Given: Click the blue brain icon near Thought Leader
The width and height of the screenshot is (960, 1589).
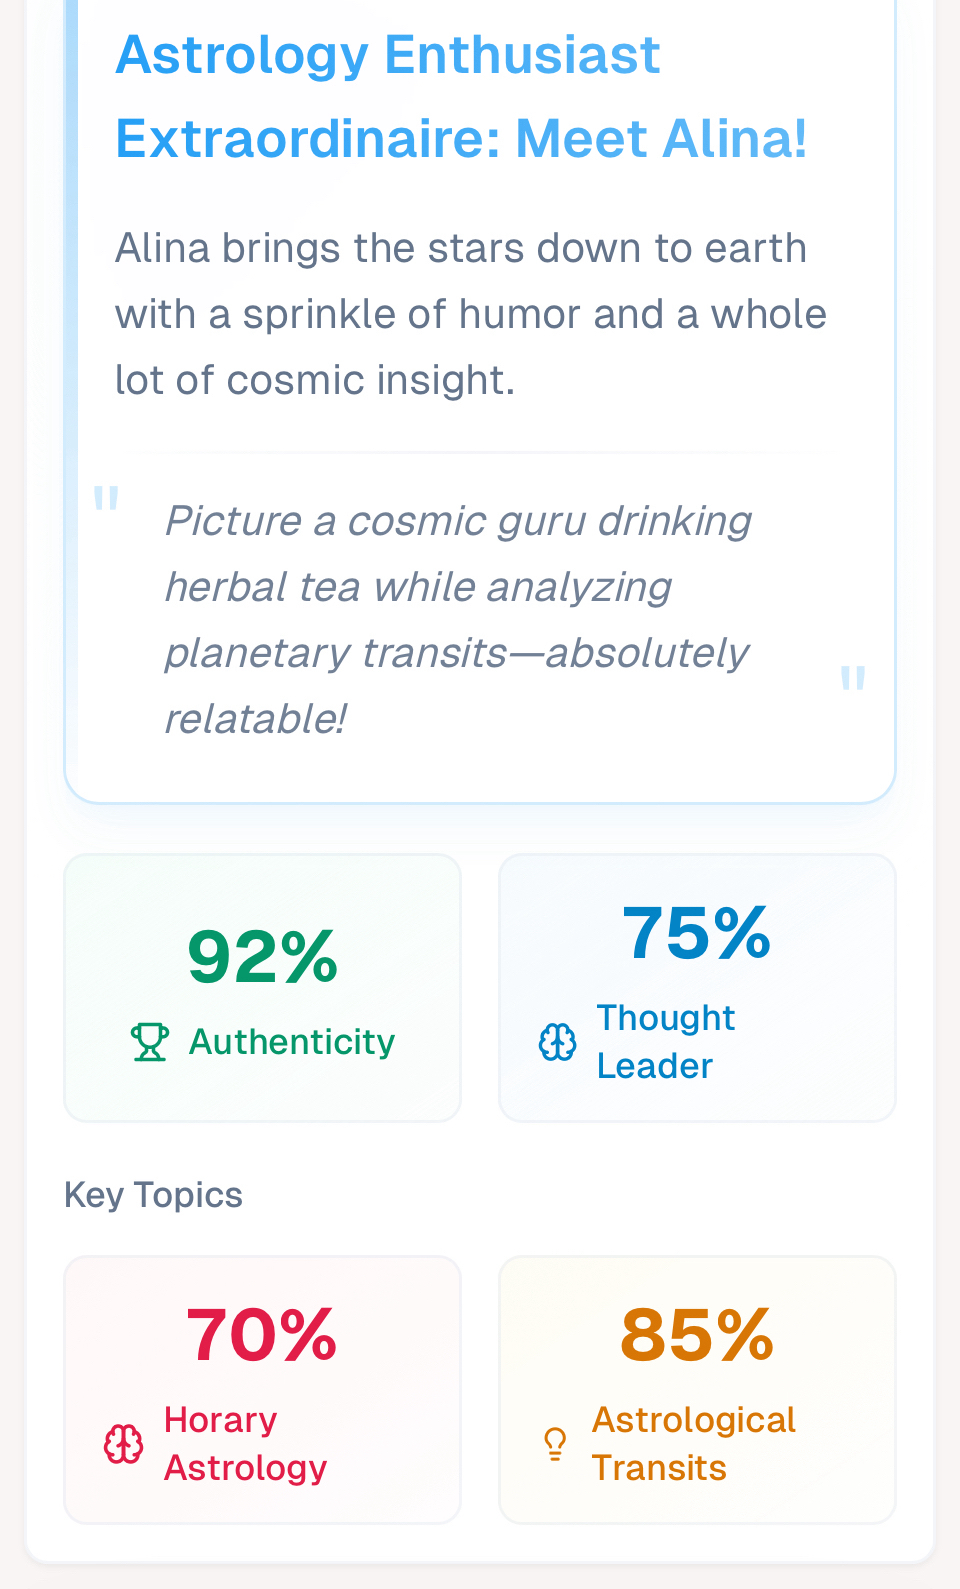Looking at the screenshot, I should click(558, 1042).
